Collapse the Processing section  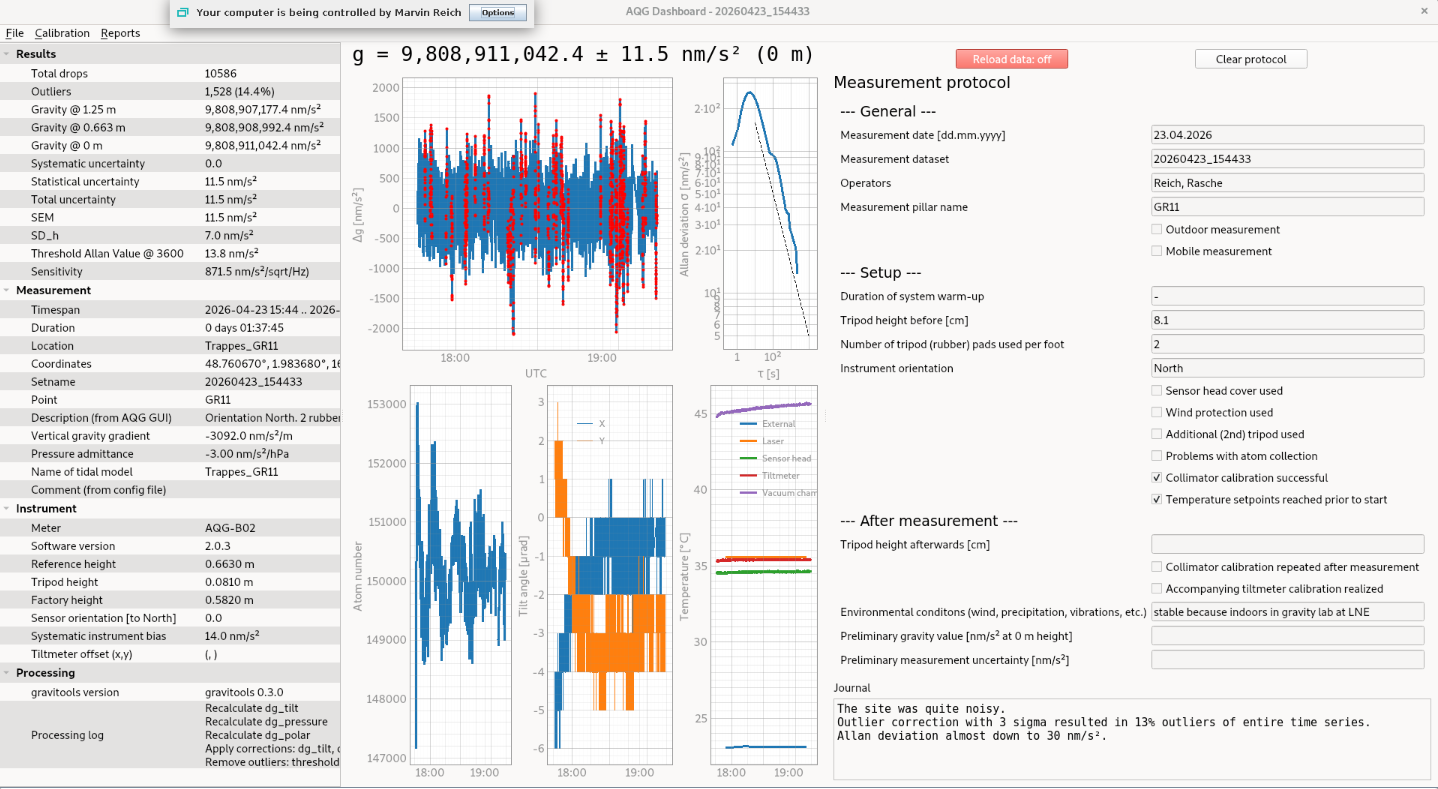8,672
